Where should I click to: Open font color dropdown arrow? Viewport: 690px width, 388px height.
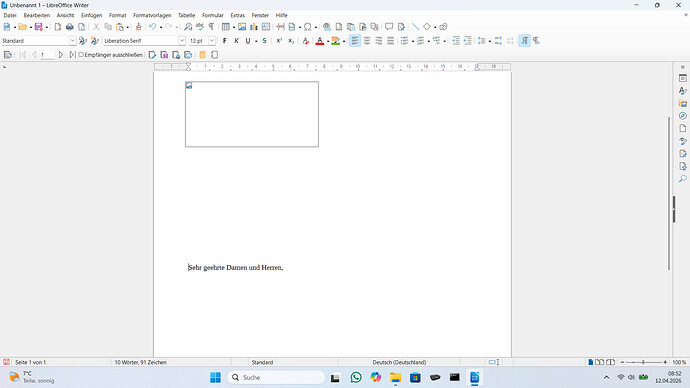pyautogui.click(x=328, y=41)
